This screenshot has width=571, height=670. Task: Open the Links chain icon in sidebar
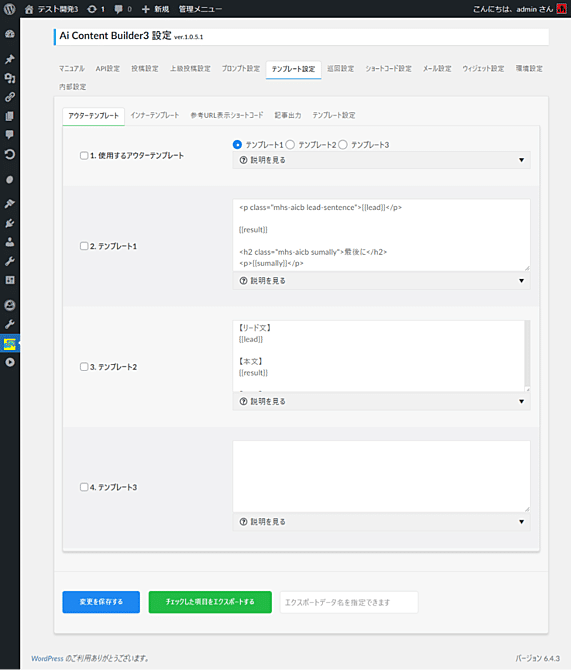click(x=10, y=97)
